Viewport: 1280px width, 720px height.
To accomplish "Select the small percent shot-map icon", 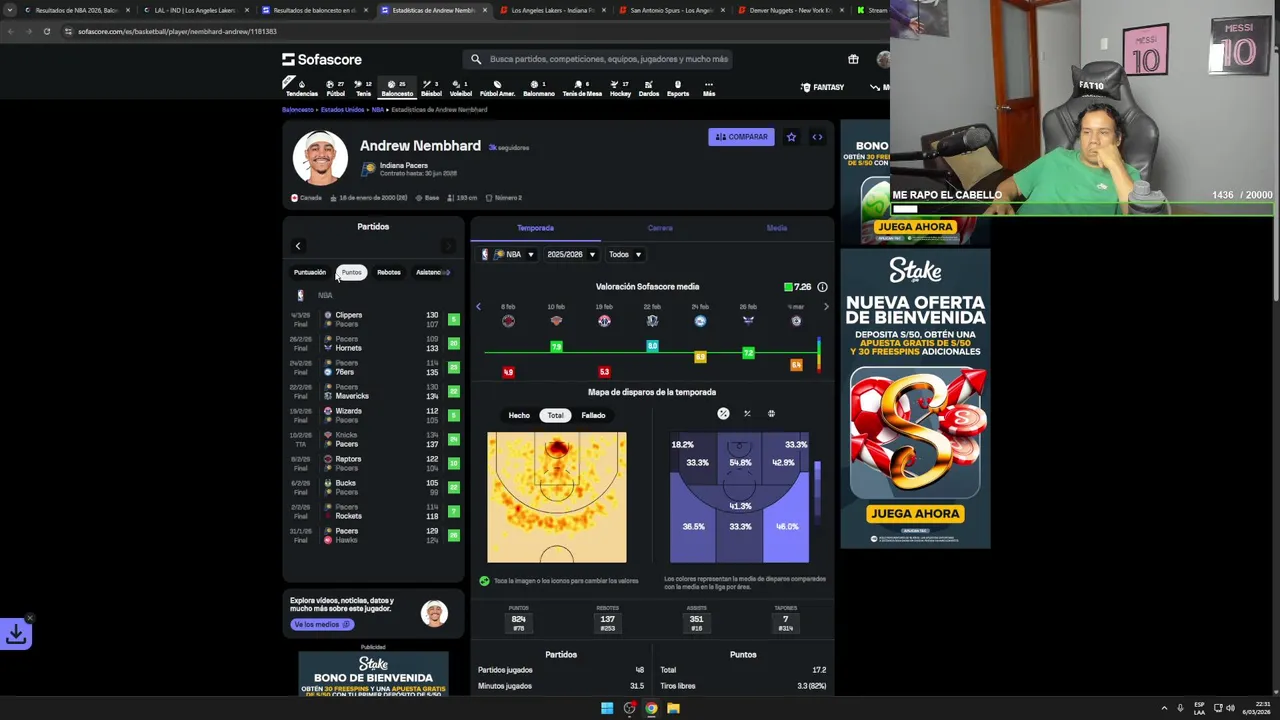I will click(x=747, y=413).
